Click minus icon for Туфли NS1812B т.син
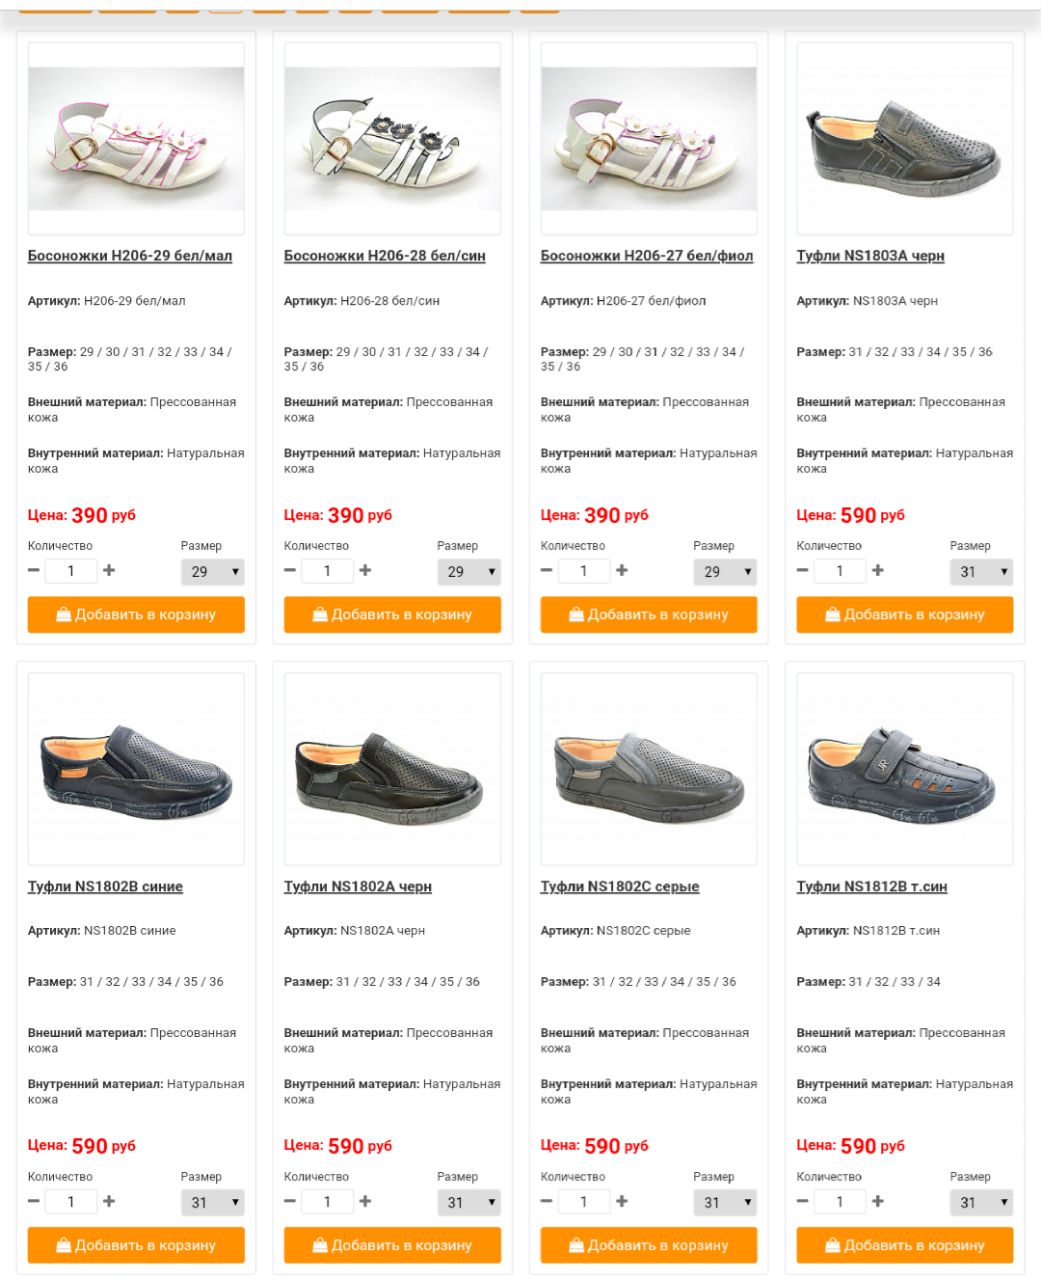This screenshot has height=1280, width=1041. click(802, 1201)
